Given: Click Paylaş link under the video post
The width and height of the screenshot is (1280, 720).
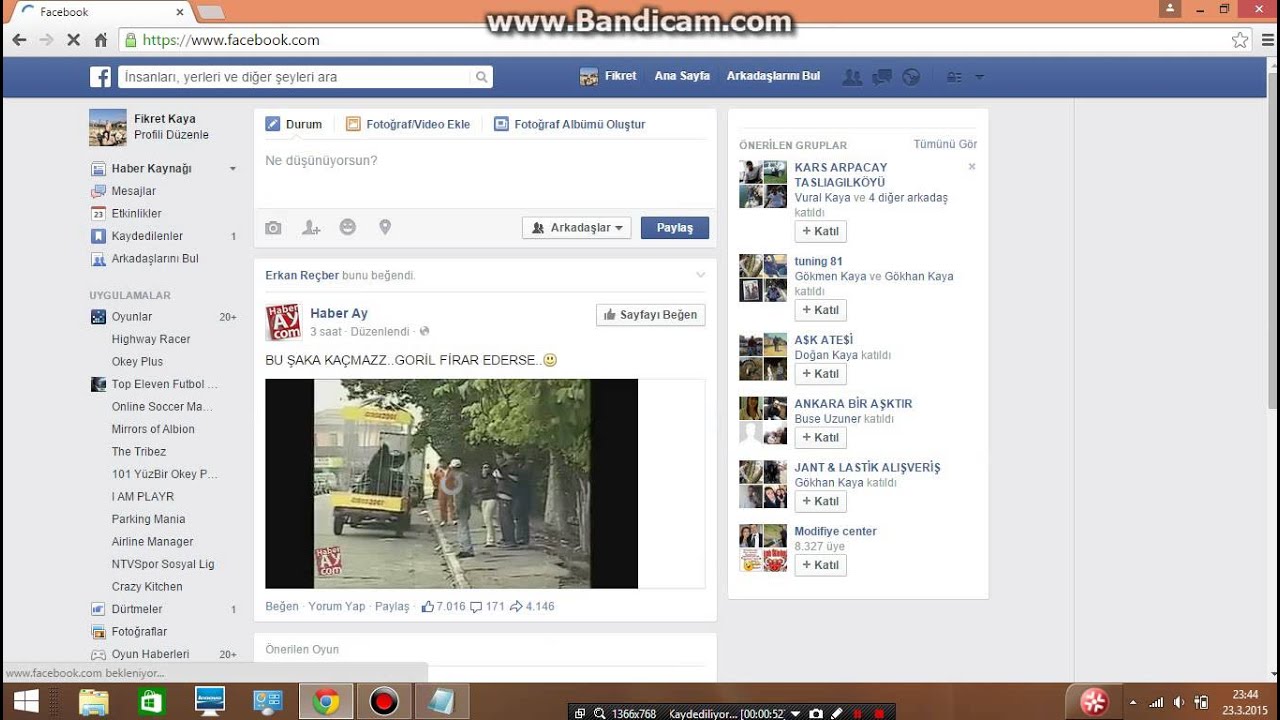Looking at the screenshot, I should (x=392, y=606).
